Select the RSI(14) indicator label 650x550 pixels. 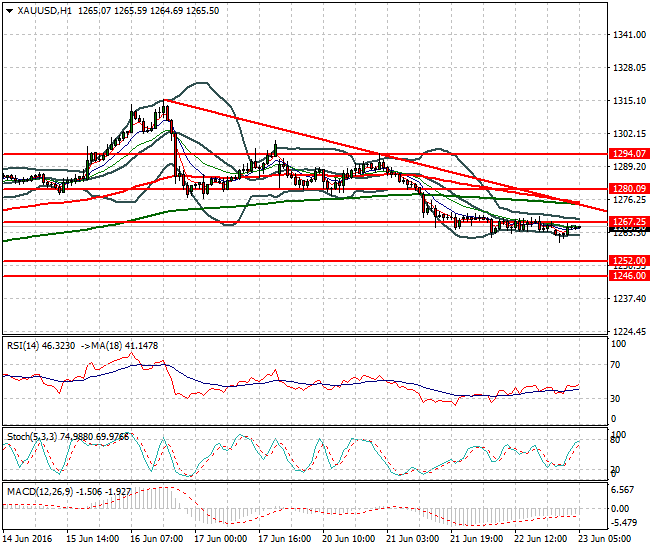click(x=23, y=346)
